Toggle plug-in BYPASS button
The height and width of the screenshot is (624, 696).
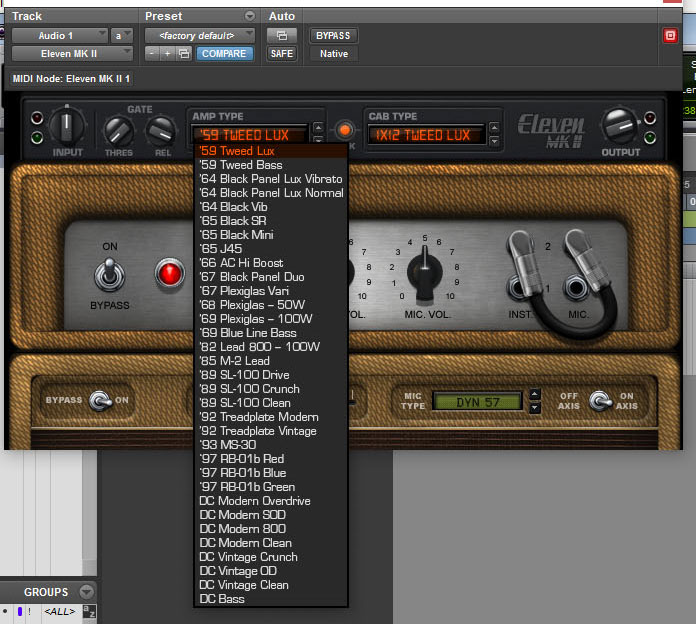pos(333,36)
